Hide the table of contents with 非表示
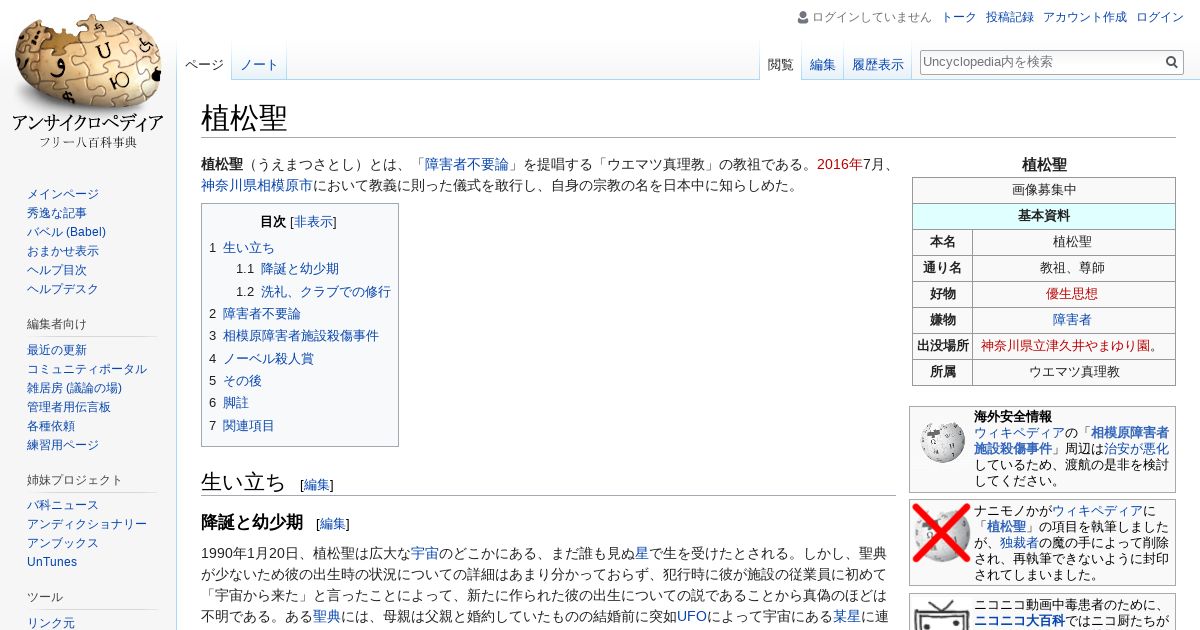The image size is (1200, 630). tap(313, 222)
